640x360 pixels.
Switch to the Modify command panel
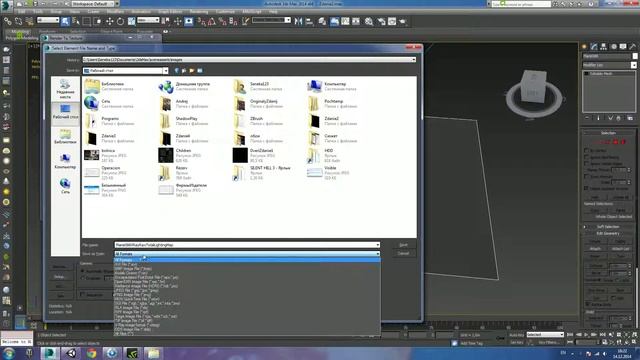tap(594, 47)
